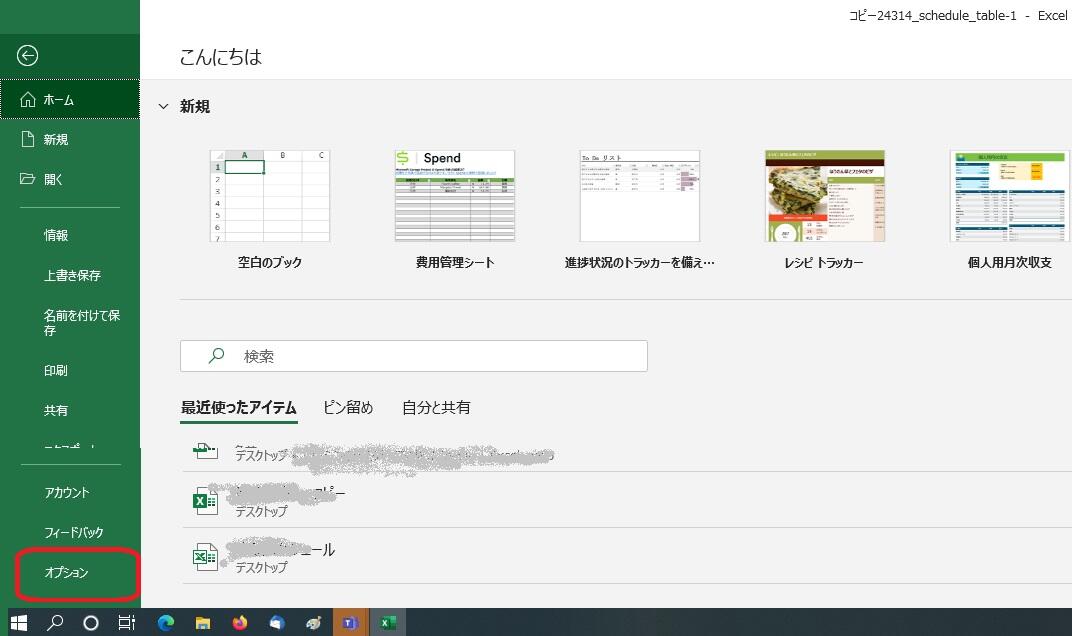Screen dimensions: 1072x636
Task: Open the 開く (Open) page
Action: (53, 179)
